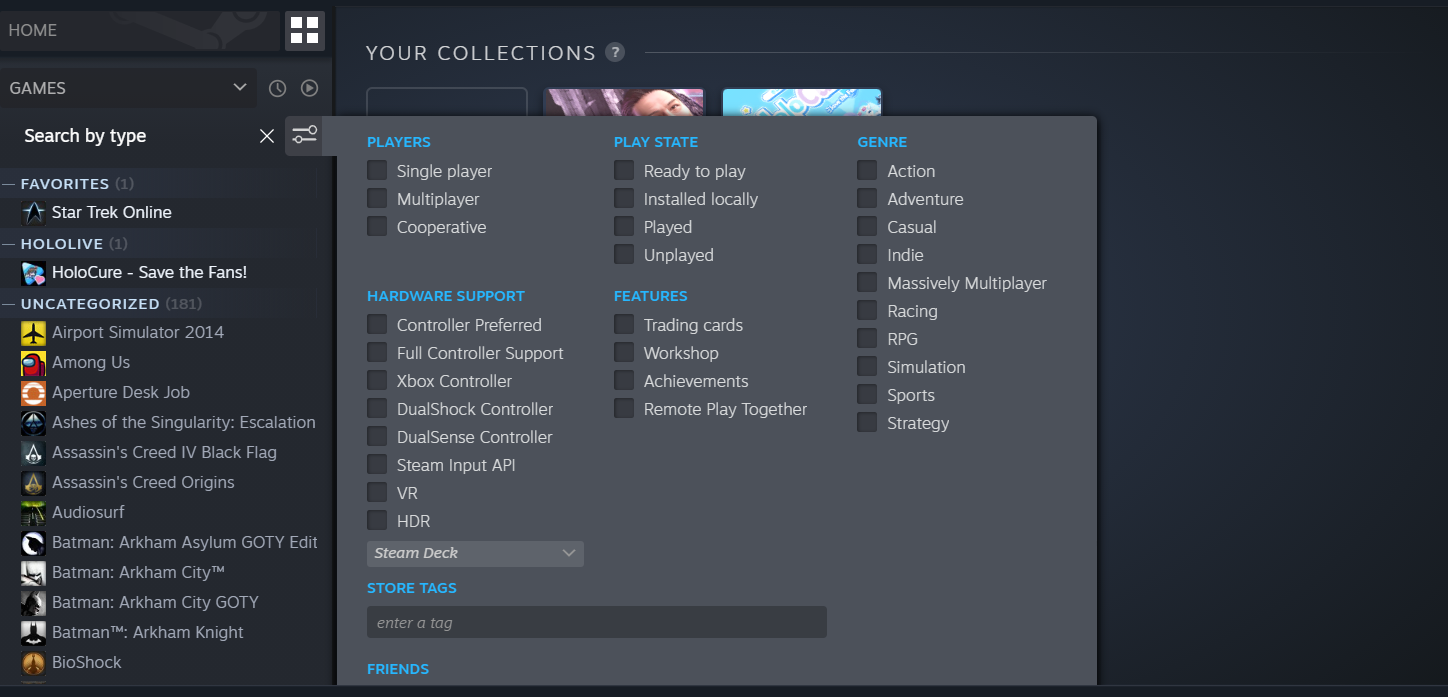The image size is (1448, 697).
Task: Expand the GAMES dropdown in the sidebar
Action: coord(239,88)
